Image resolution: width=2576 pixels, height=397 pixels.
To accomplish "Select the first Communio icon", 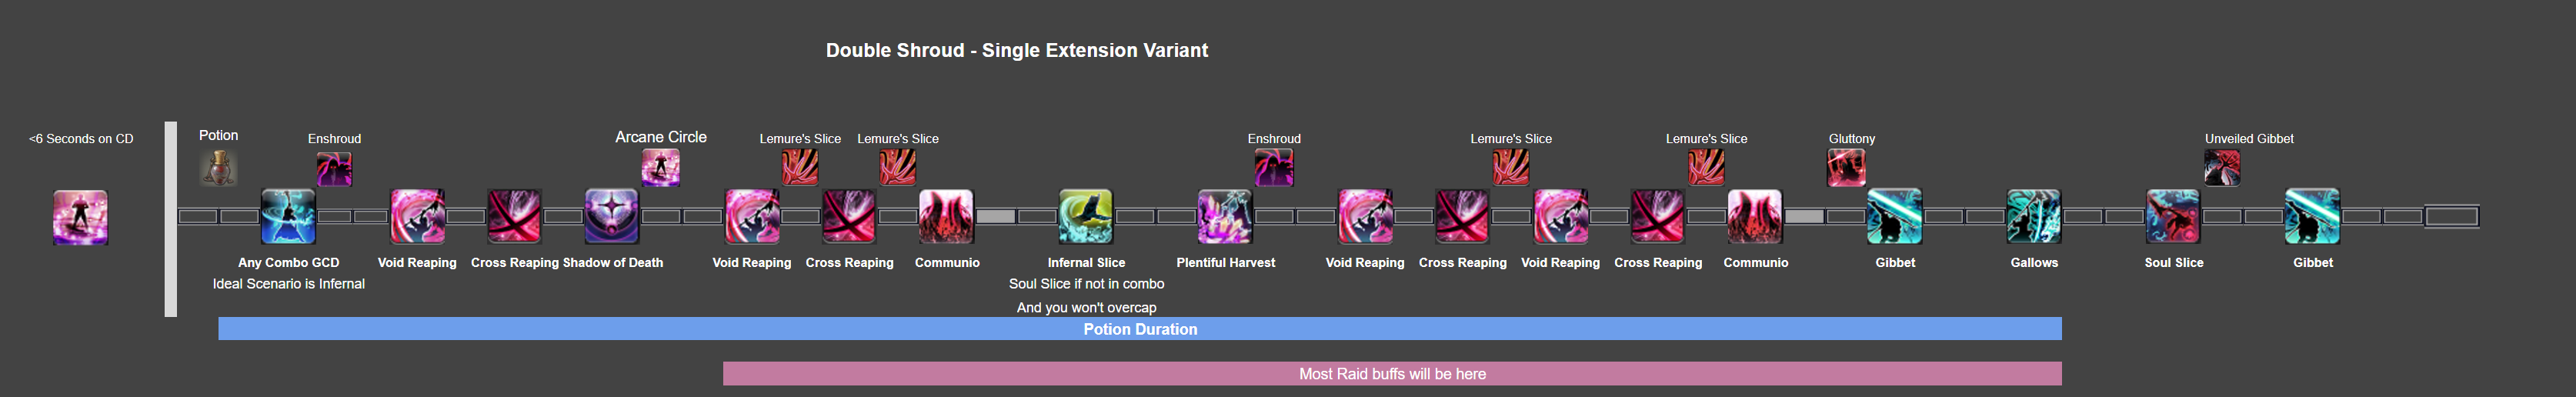I will (x=946, y=216).
